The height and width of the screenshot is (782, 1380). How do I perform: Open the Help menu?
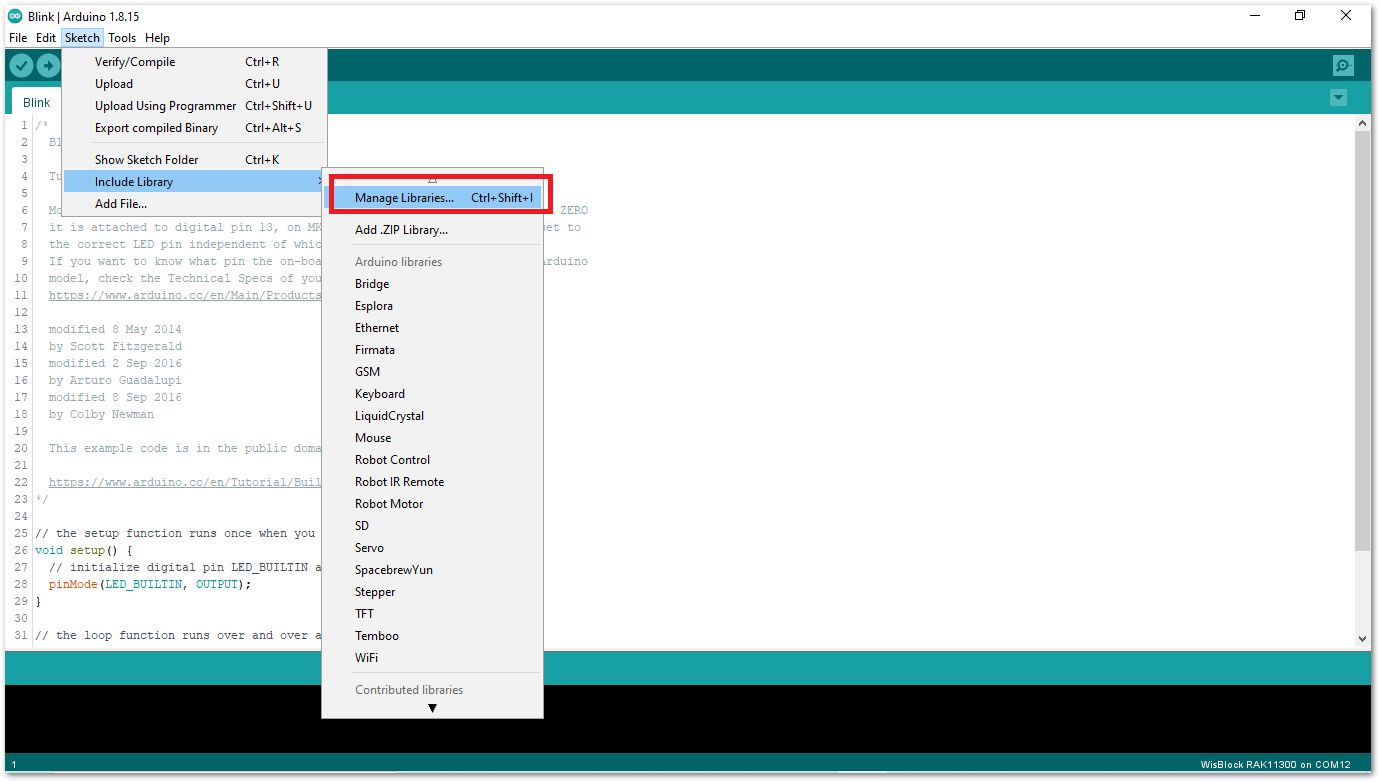(157, 38)
